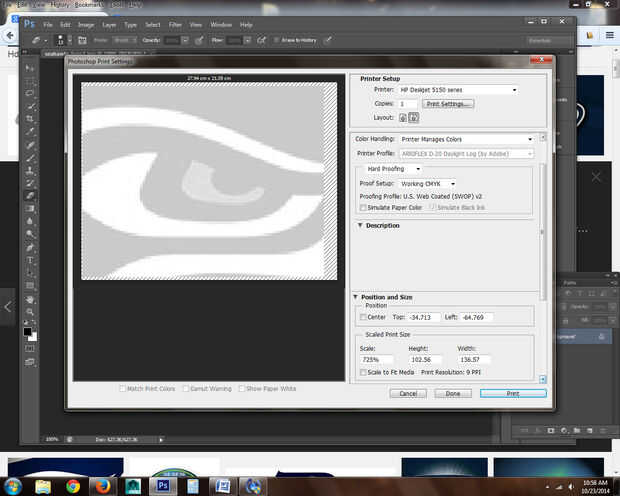Select the Zoom tool in toolbar

coord(31,311)
